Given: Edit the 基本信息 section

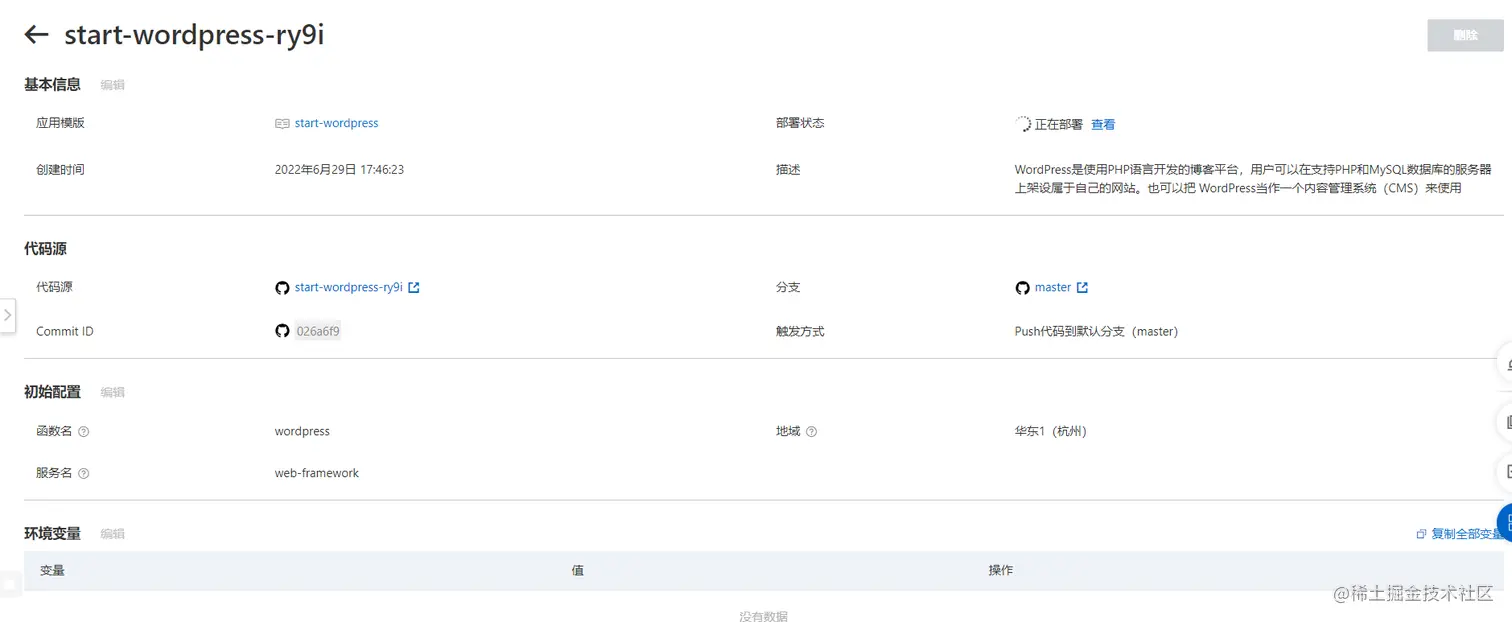Looking at the screenshot, I should [x=113, y=85].
